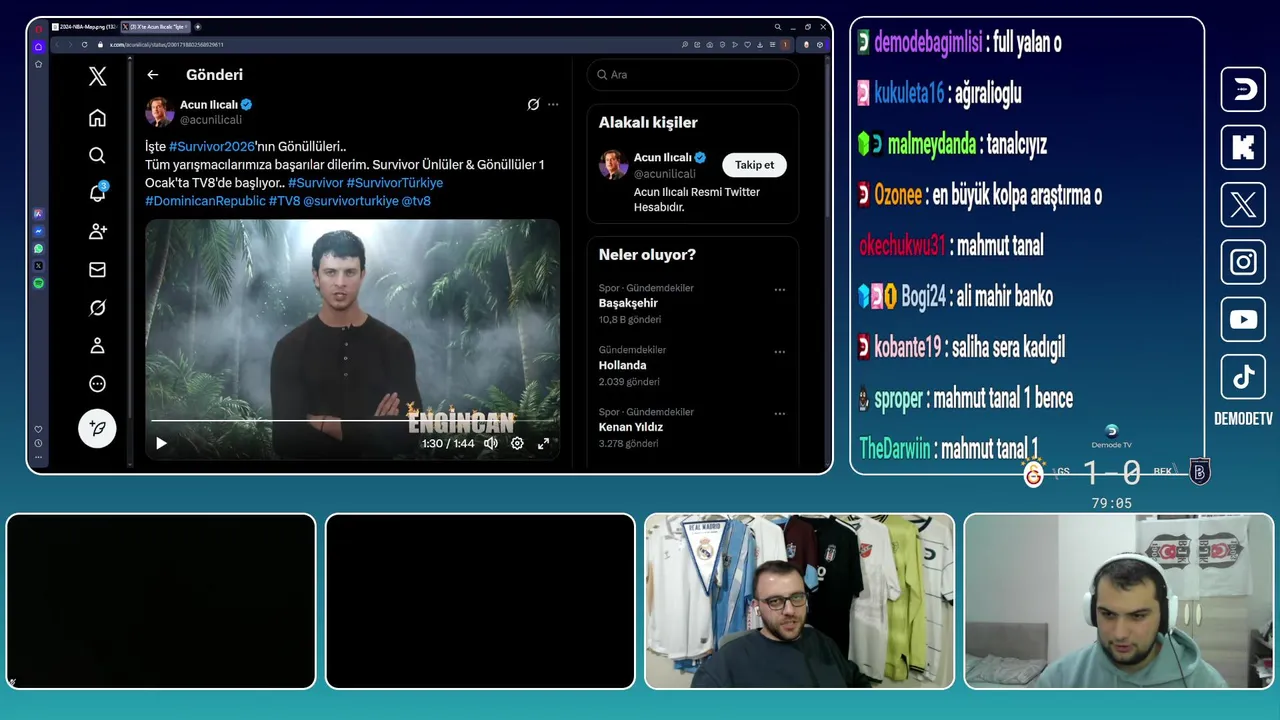Open Grok icon in X sidebar
The width and height of the screenshot is (1280, 720).
97,308
